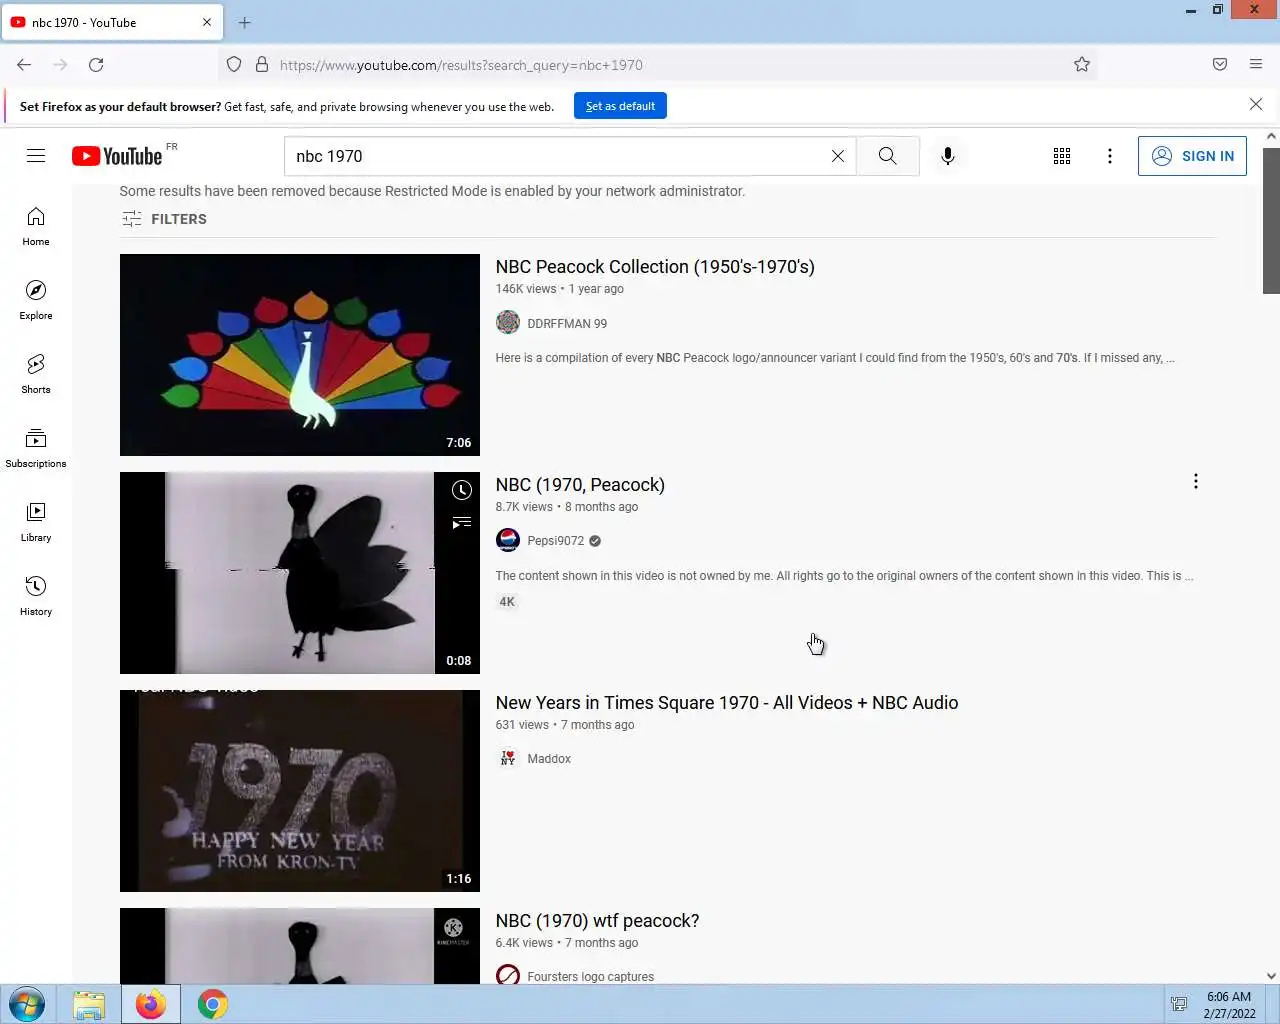
Task: Open the History sidebar item
Action: tap(36, 597)
